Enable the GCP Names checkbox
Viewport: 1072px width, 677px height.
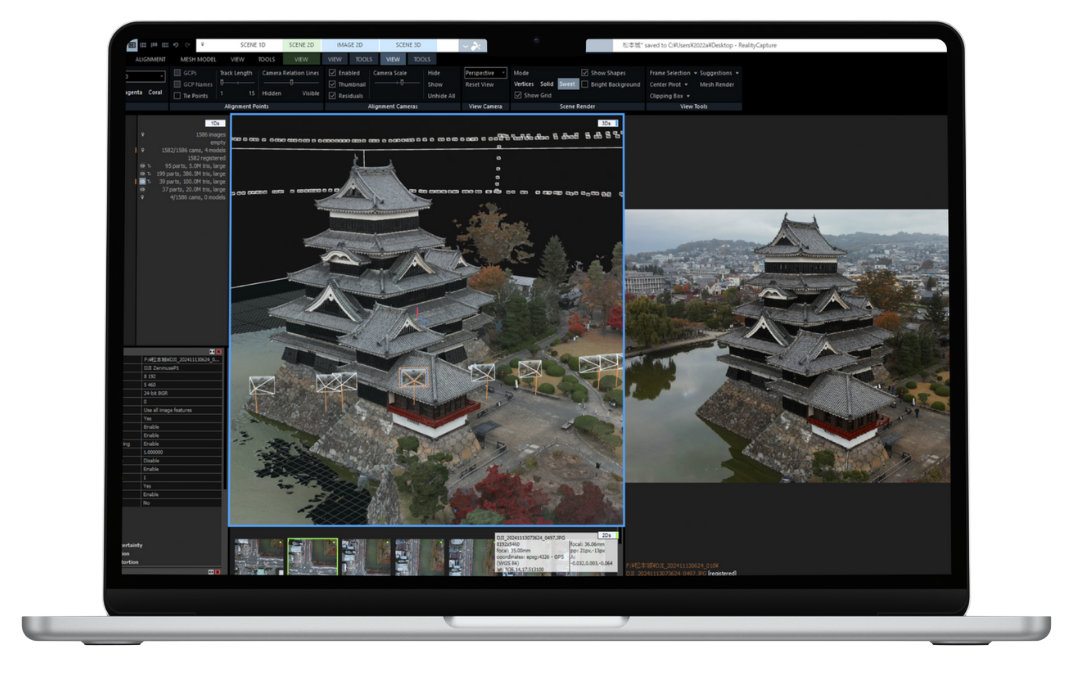click(x=177, y=84)
